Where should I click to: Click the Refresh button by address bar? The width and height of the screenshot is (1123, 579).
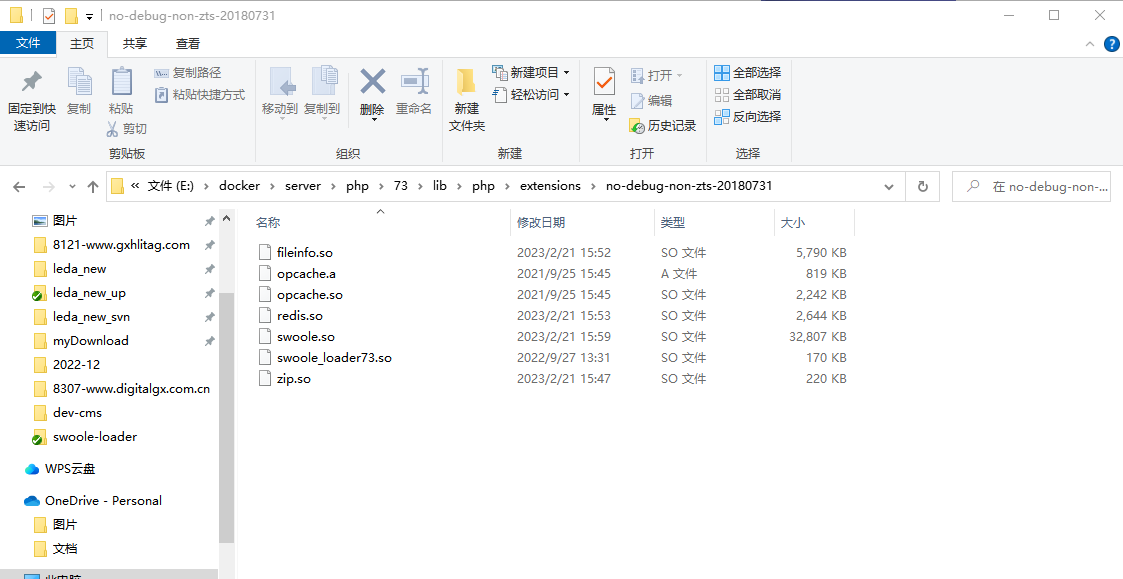coord(923,186)
